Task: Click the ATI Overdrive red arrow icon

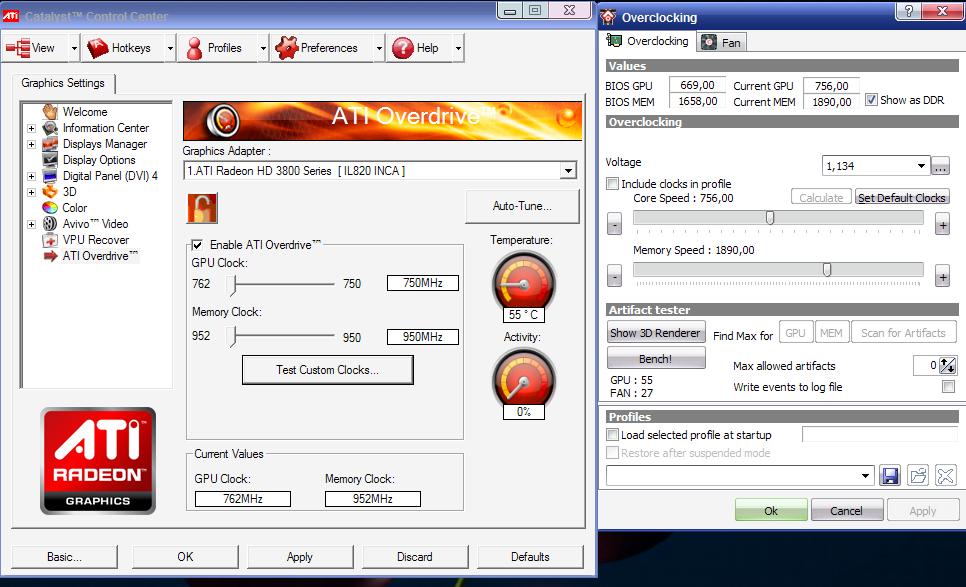Action: click(x=50, y=256)
